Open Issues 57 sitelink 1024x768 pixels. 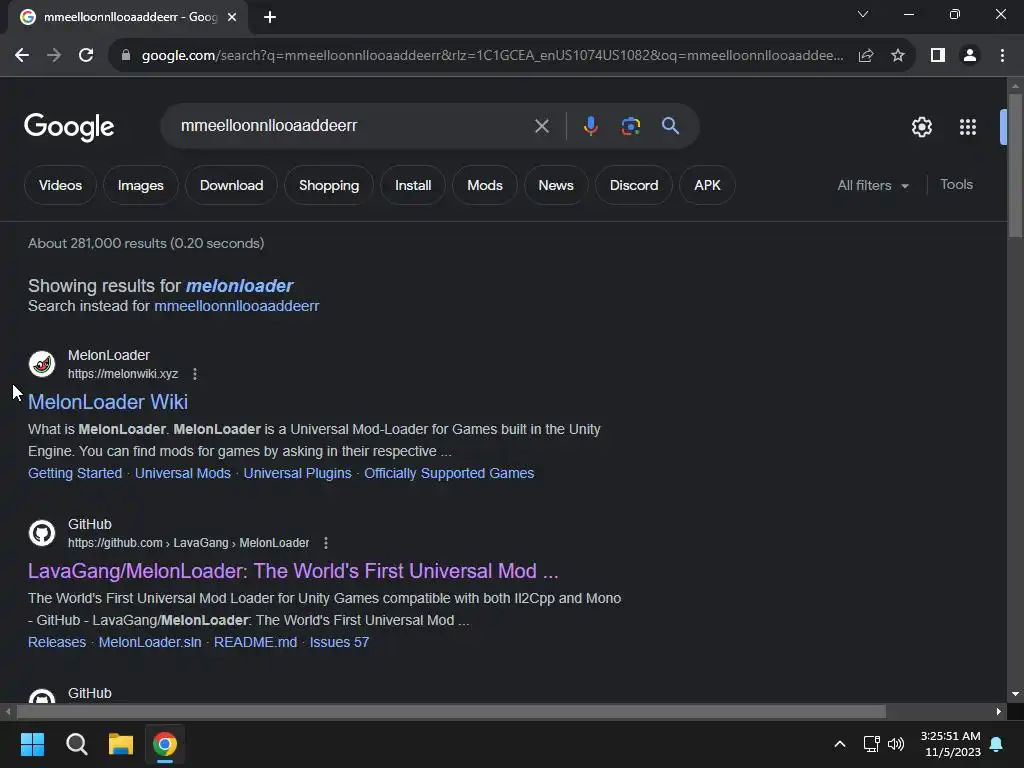click(339, 643)
